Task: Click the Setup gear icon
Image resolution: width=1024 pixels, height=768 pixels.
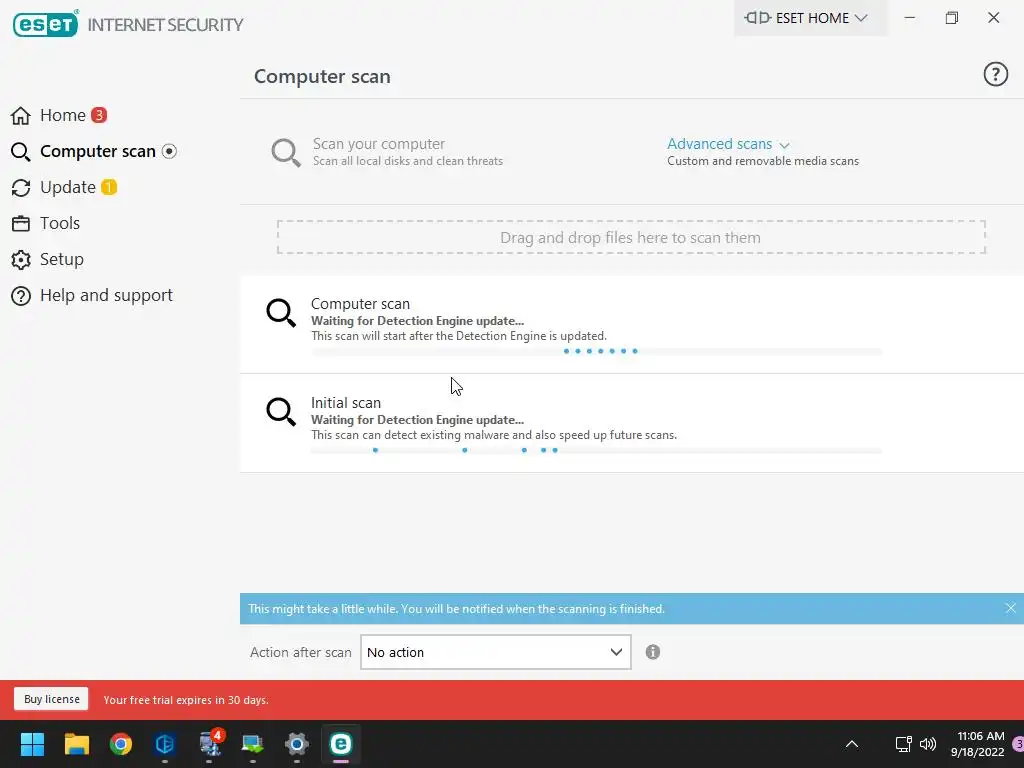Action: coord(21,260)
